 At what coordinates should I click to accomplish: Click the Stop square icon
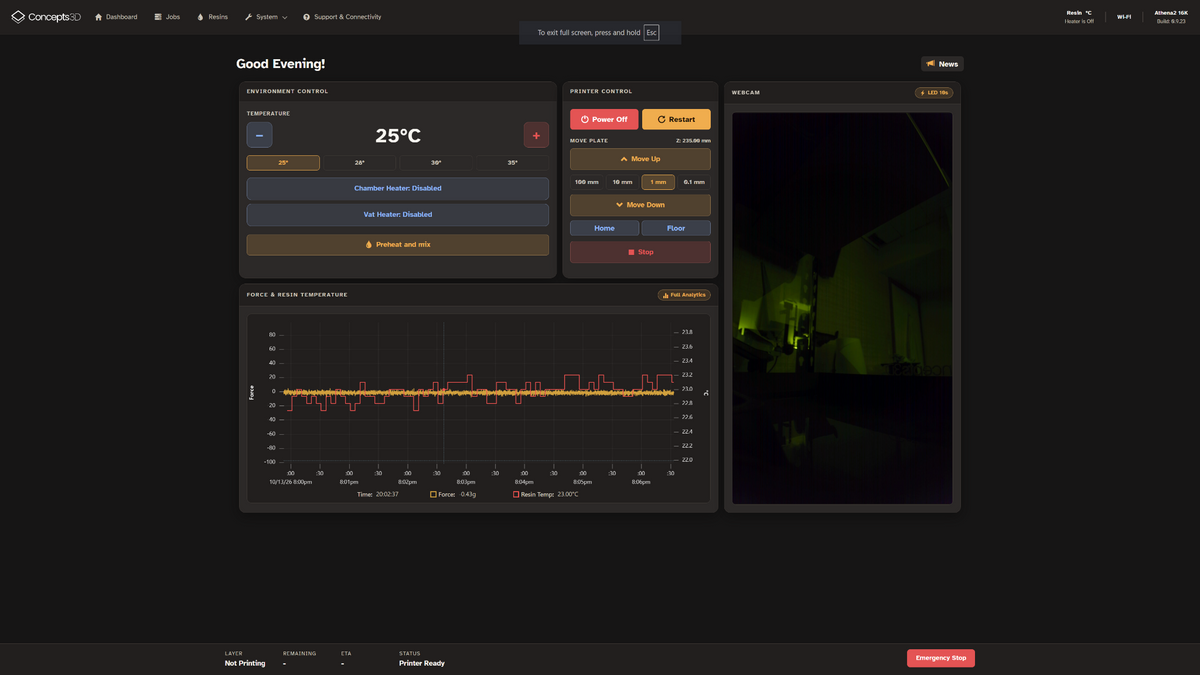click(631, 252)
